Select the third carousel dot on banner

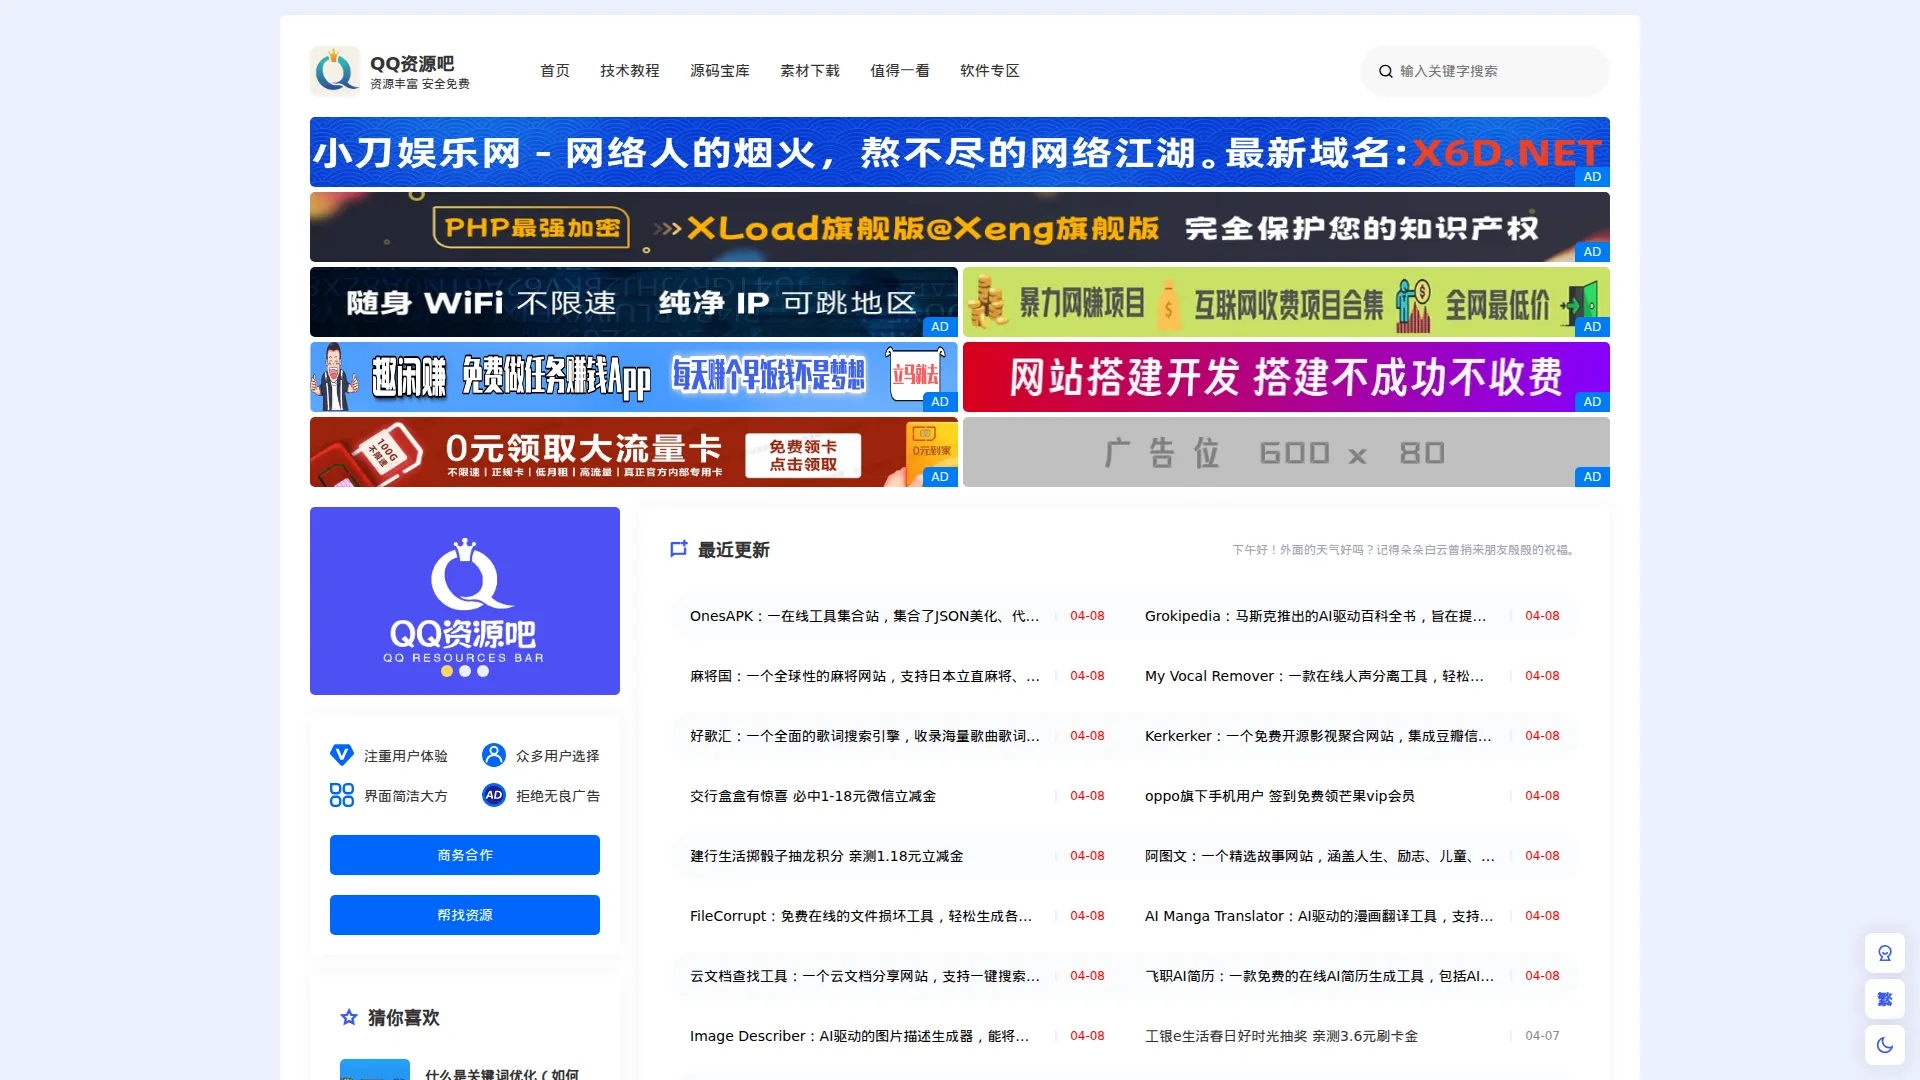483,671
